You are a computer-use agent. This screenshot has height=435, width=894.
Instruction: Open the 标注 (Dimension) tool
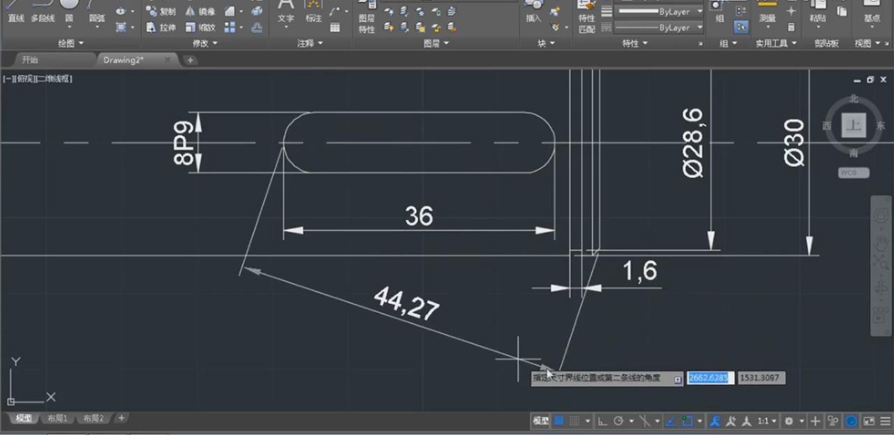click(x=314, y=11)
